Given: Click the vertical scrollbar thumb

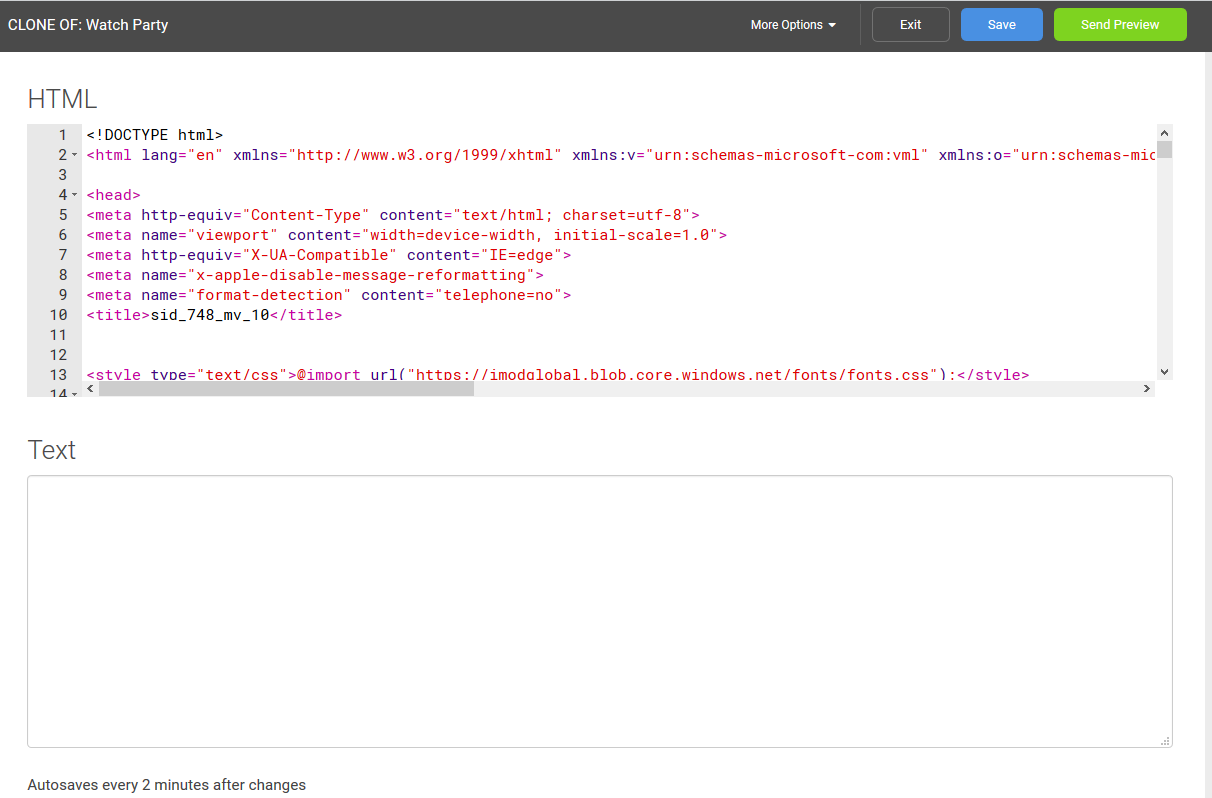Looking at the screenshot, I should 1164,150.
